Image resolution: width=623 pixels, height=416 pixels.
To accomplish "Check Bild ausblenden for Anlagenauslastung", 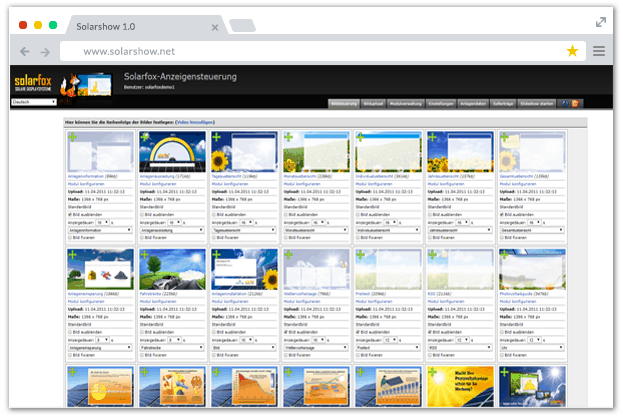I will (x=142, y=215).
